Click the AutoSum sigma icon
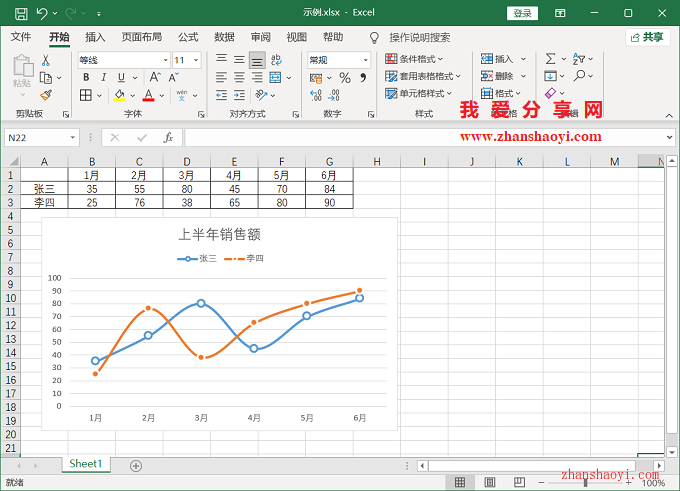680x491 pixels. tap(550, 59)
